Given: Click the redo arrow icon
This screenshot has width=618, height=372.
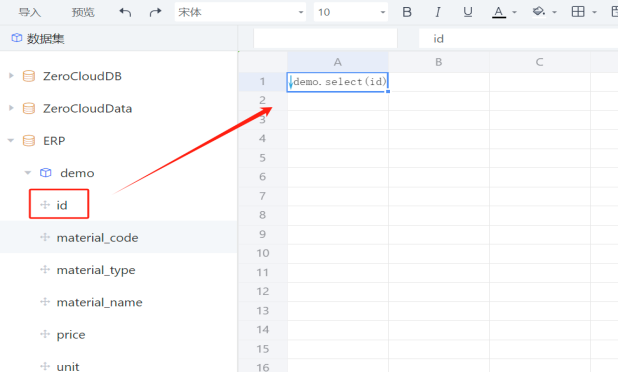Looking at the screenshot, I should point(155,12).
